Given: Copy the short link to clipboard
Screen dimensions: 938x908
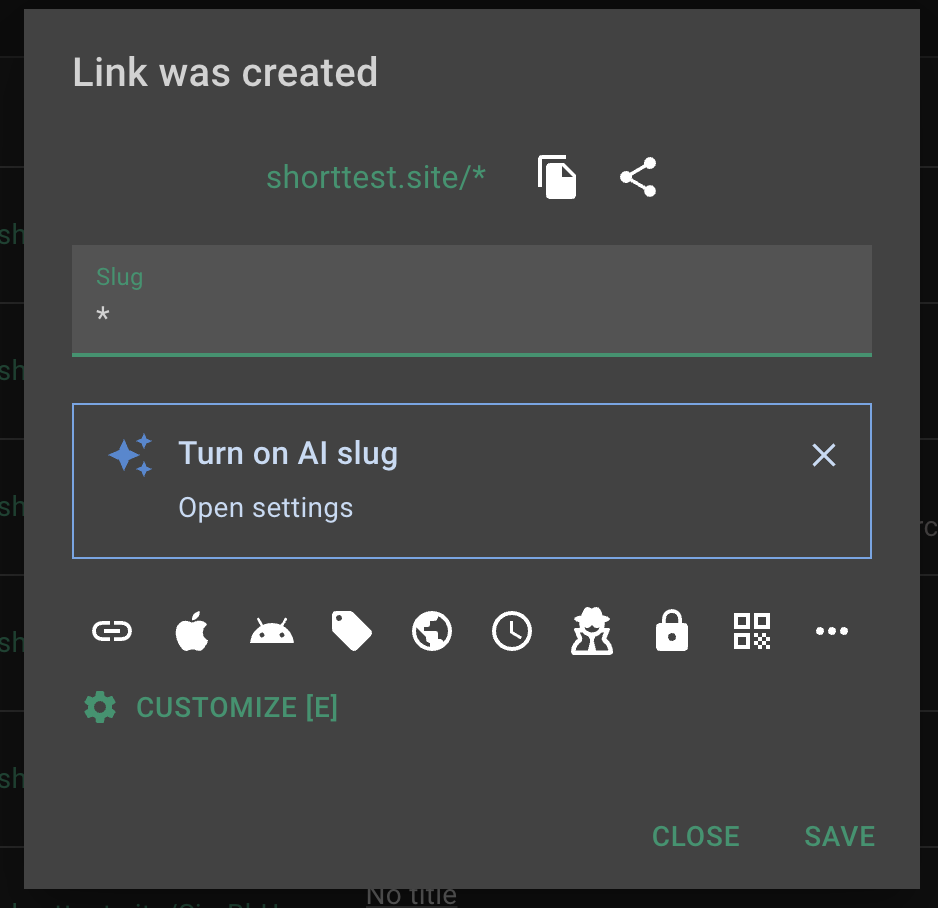Looking at the screenshot, I should pyautogui.click(x=557, y=178).
